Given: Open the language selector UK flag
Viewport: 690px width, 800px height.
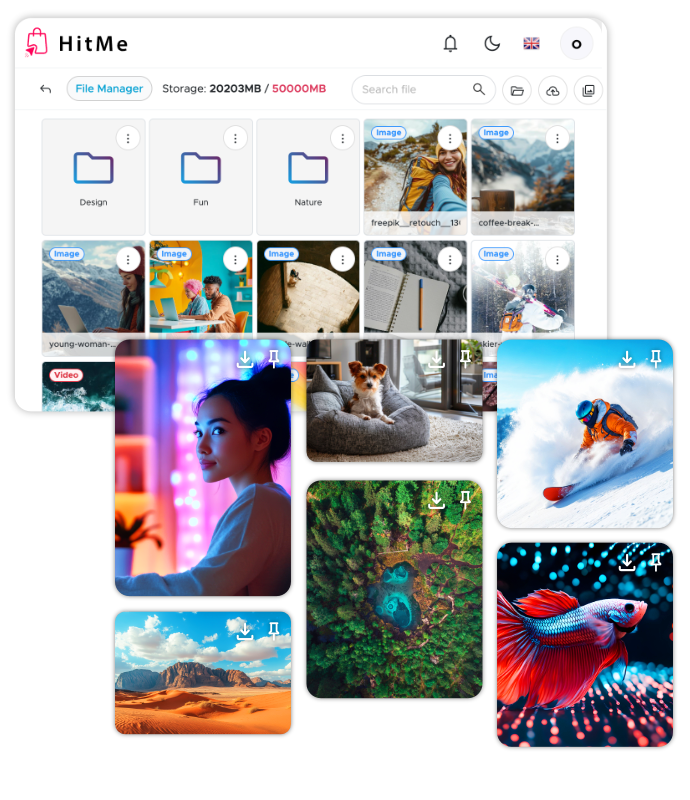Looking at the screenshot, I should pos(532,43).
